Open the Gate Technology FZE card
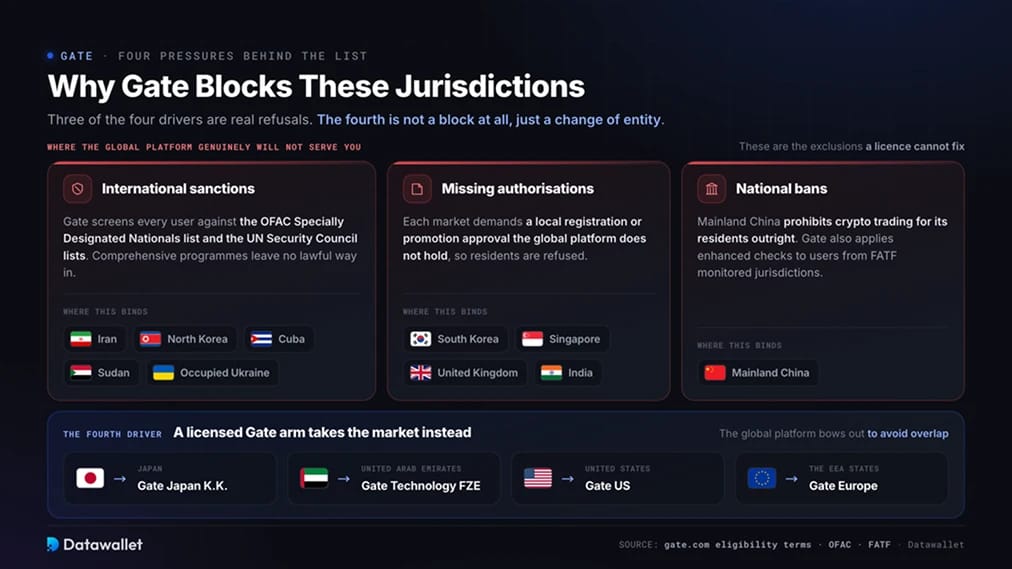The image size is (1012, 569). (394, 478)
